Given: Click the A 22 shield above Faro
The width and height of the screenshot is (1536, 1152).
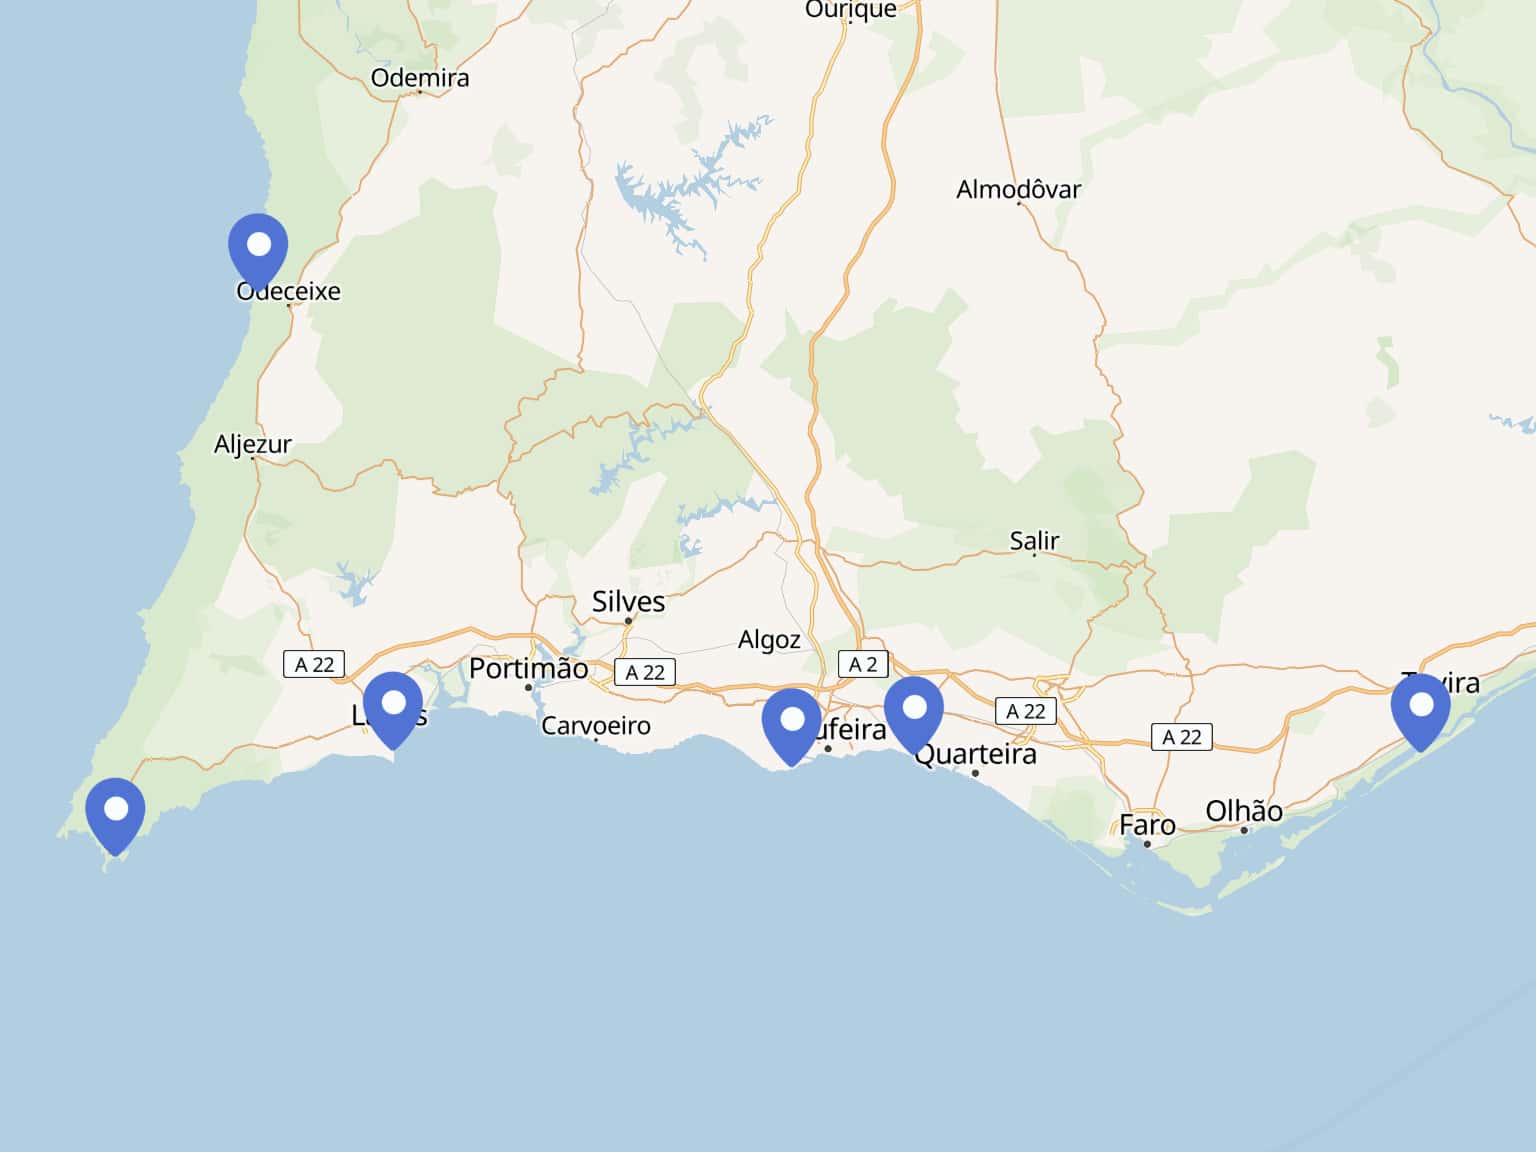Looking at the screenshot, I should pyautogui.click(x=1181, y=737).
